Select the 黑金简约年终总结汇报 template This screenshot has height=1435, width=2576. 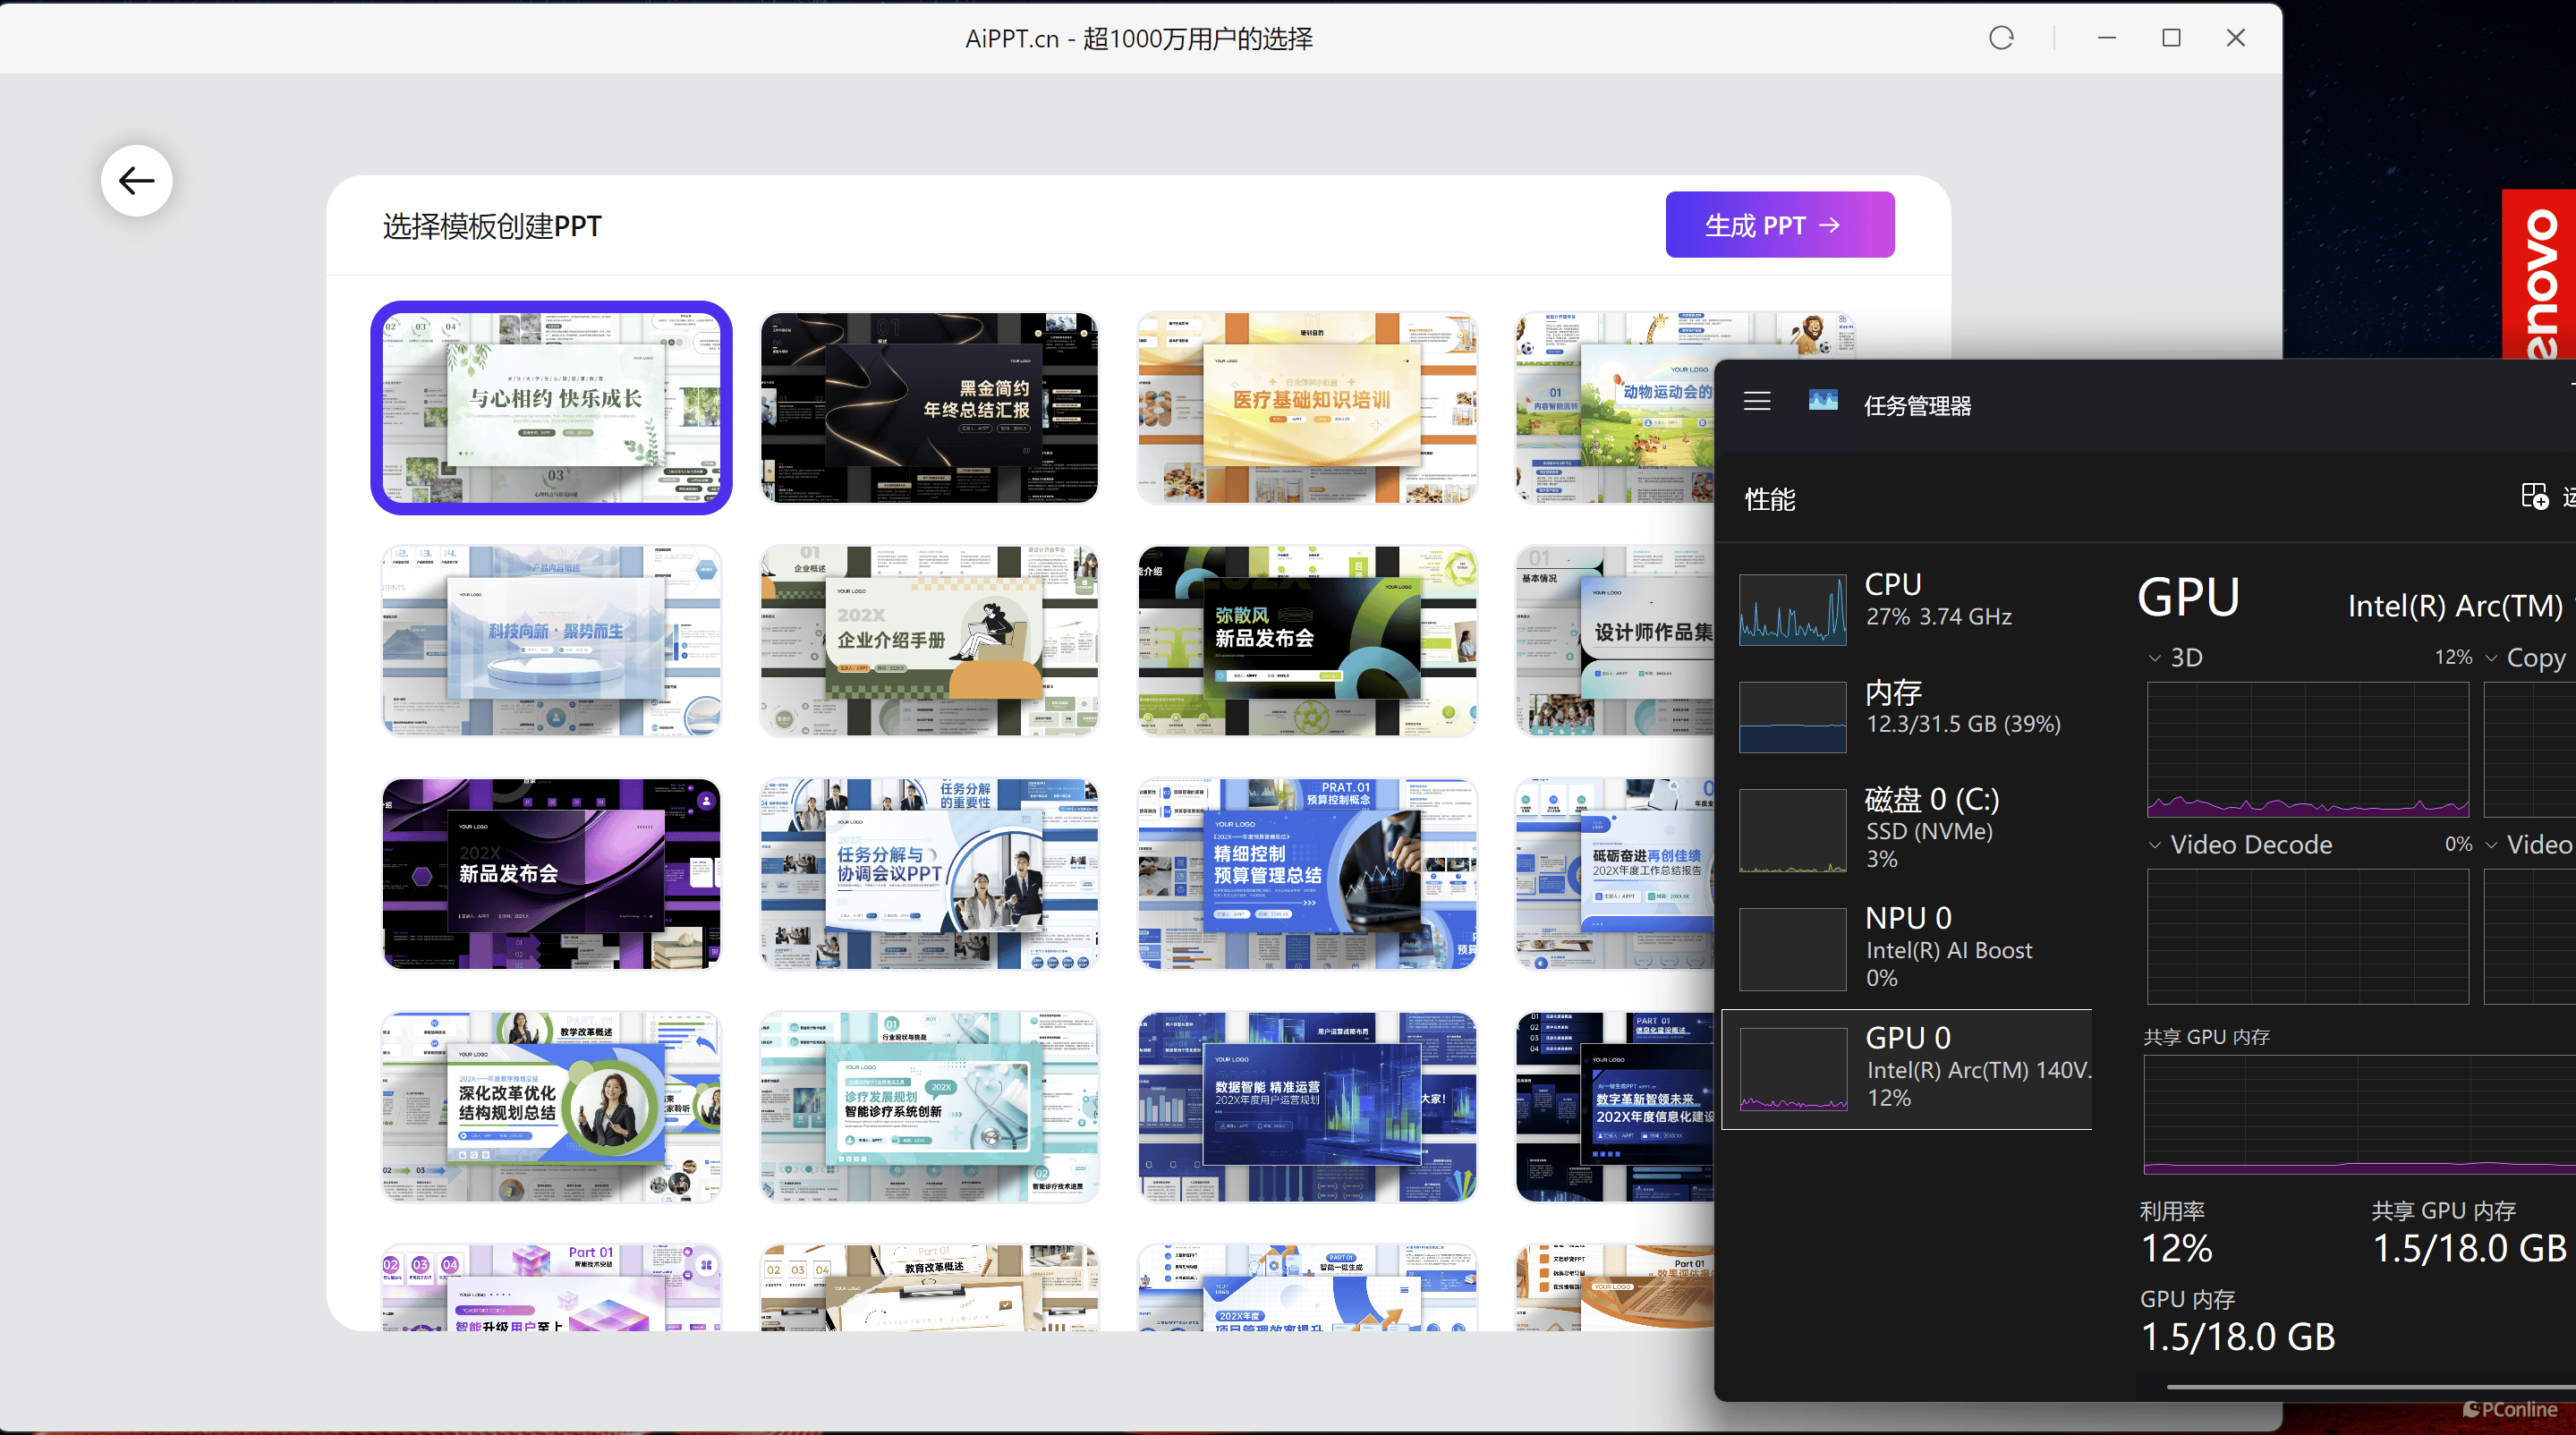[929, 408]
